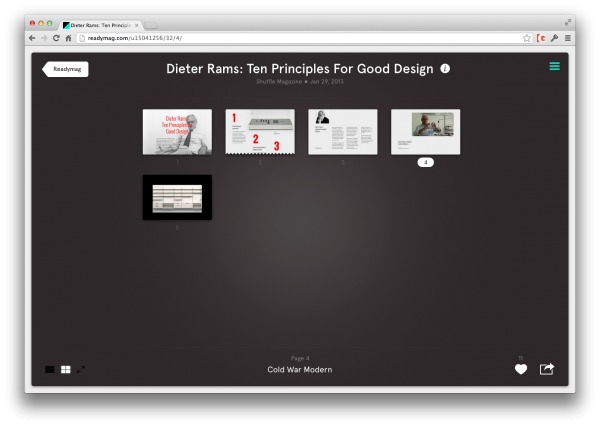600x427 pixels.
Task: Open page 2 thumbnail with red numbers
Action: tap(260, 132)
